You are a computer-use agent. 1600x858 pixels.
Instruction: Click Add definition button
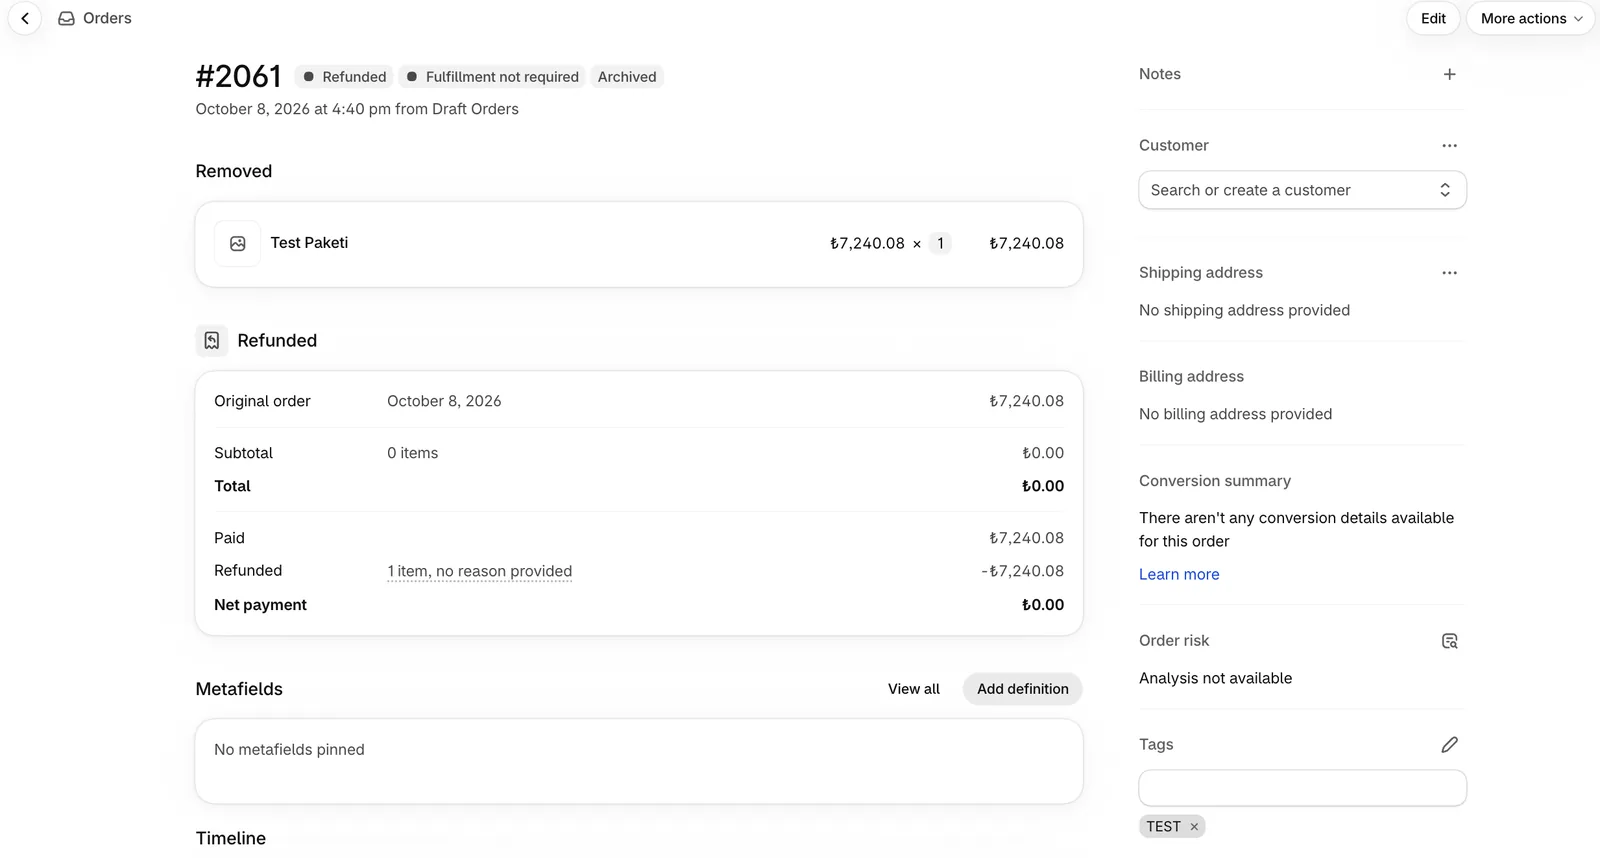pyautogui.click(x=1022, y=689)
